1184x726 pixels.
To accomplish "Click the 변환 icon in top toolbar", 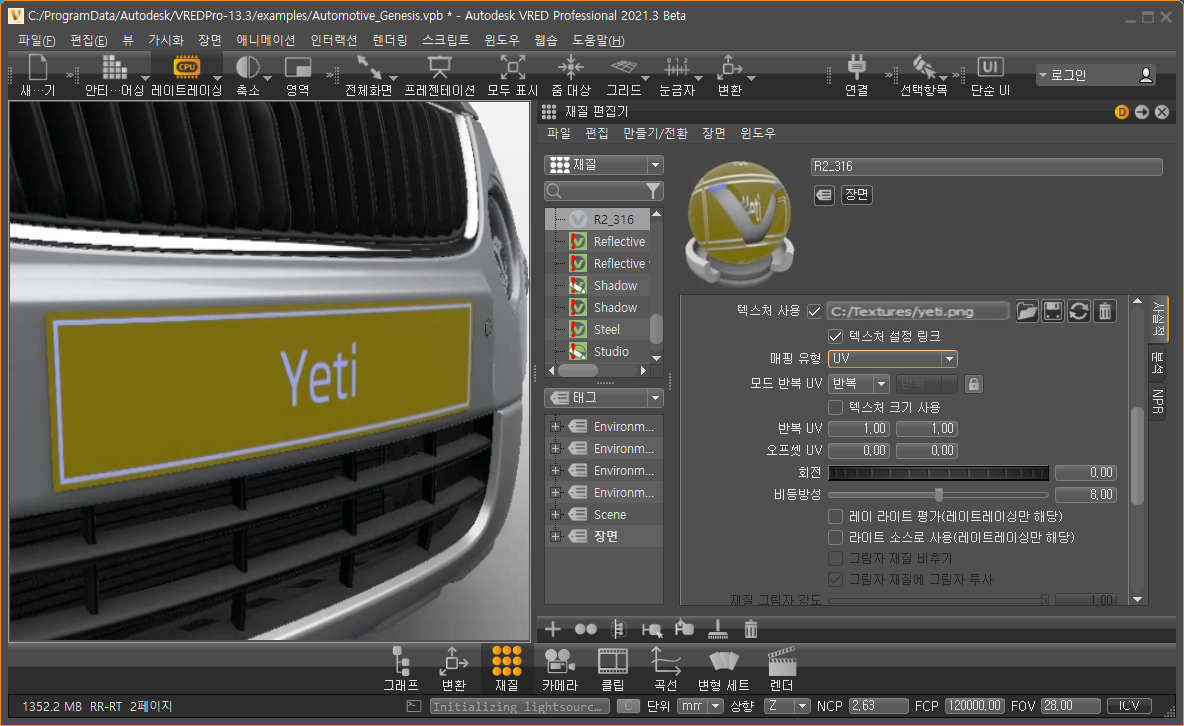I will [x=729, y=67].
